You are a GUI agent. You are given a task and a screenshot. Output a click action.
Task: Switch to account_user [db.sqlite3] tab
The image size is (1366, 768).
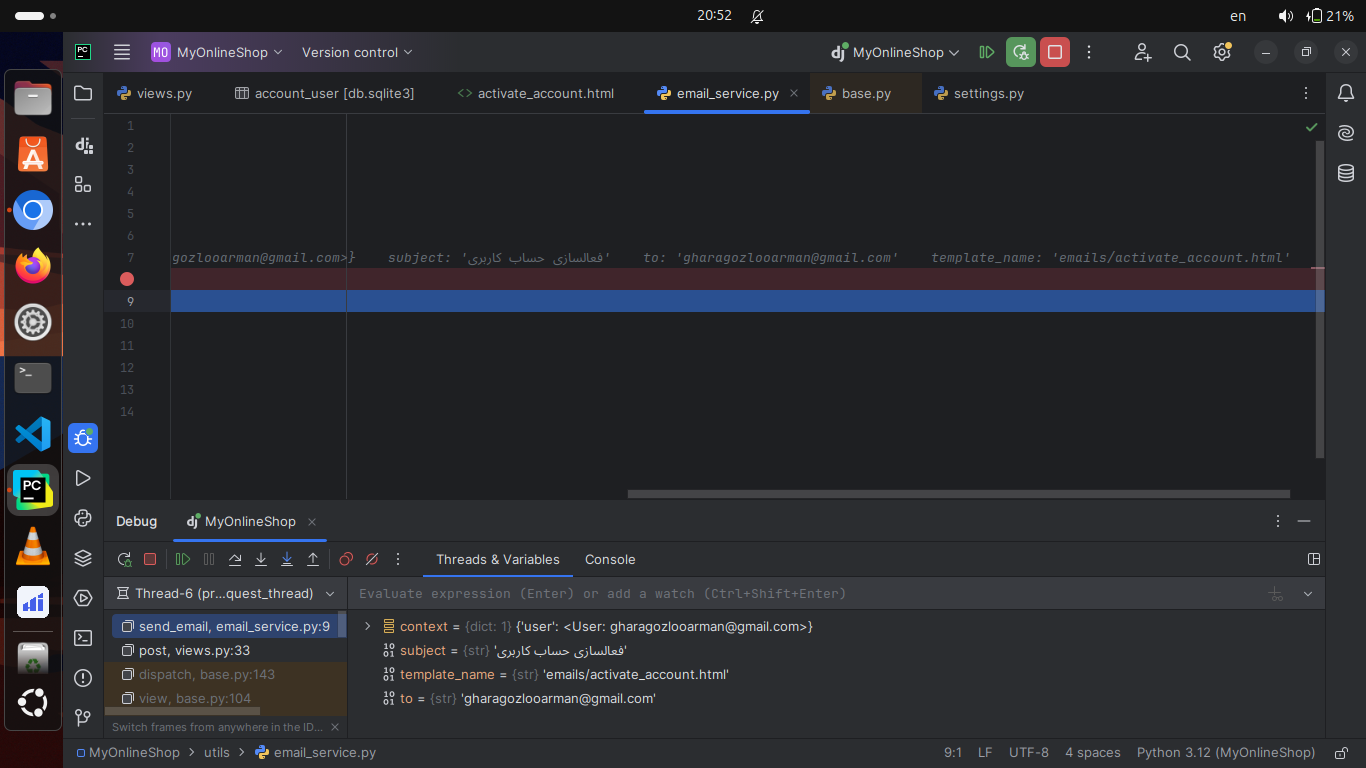coord(324,93)
